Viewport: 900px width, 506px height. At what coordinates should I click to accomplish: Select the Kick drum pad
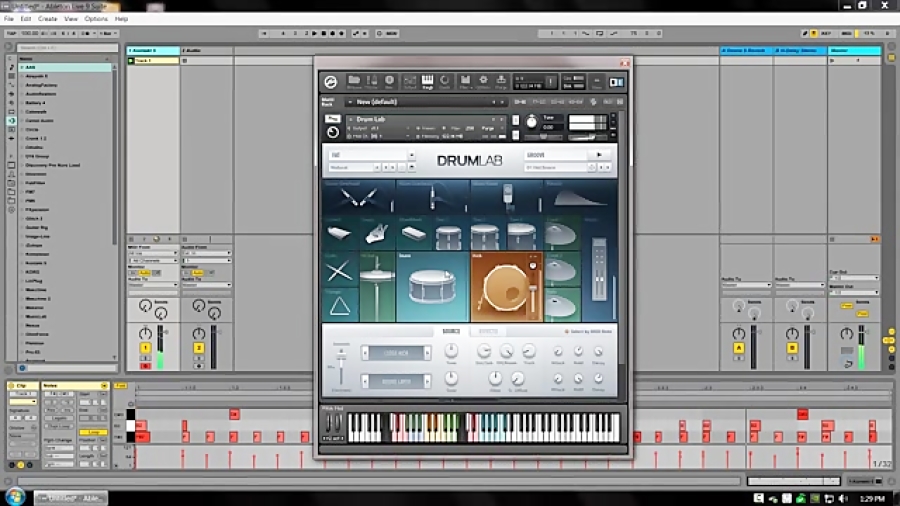[x=506, y=287]
